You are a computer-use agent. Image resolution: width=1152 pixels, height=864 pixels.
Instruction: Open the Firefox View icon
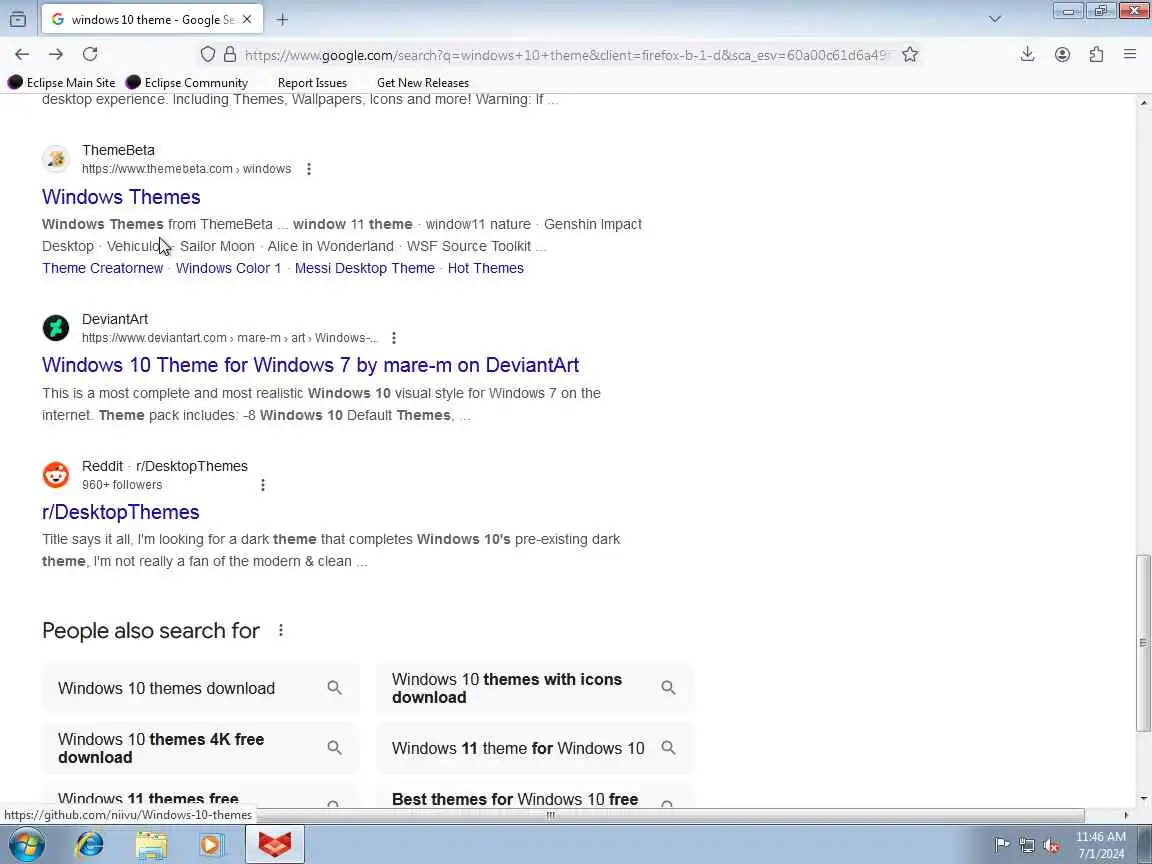pos(18,20)
